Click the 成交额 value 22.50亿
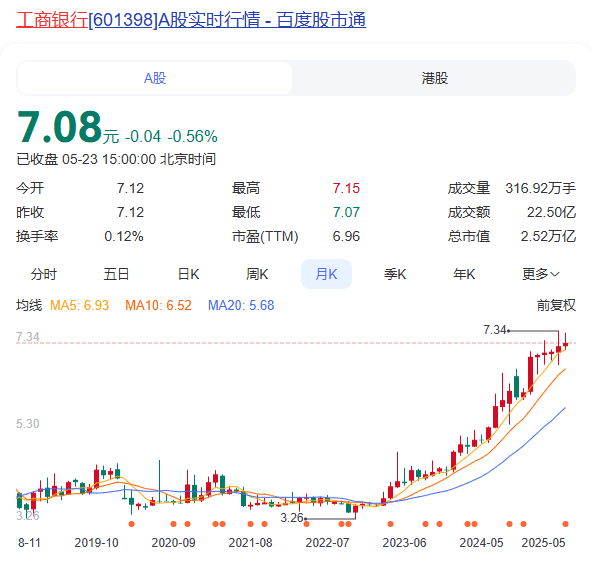 551,212
